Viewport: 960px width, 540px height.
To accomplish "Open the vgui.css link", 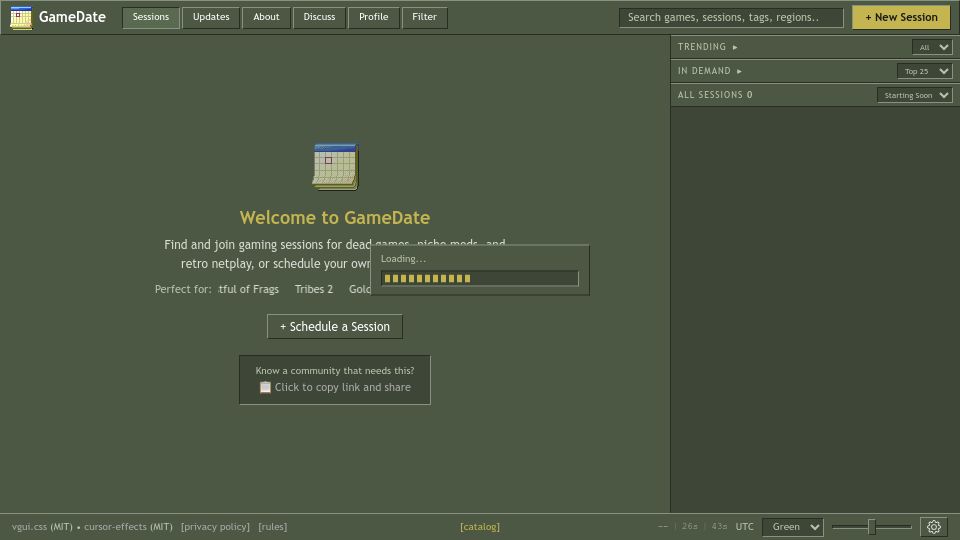I will click(x=29, y=527).
